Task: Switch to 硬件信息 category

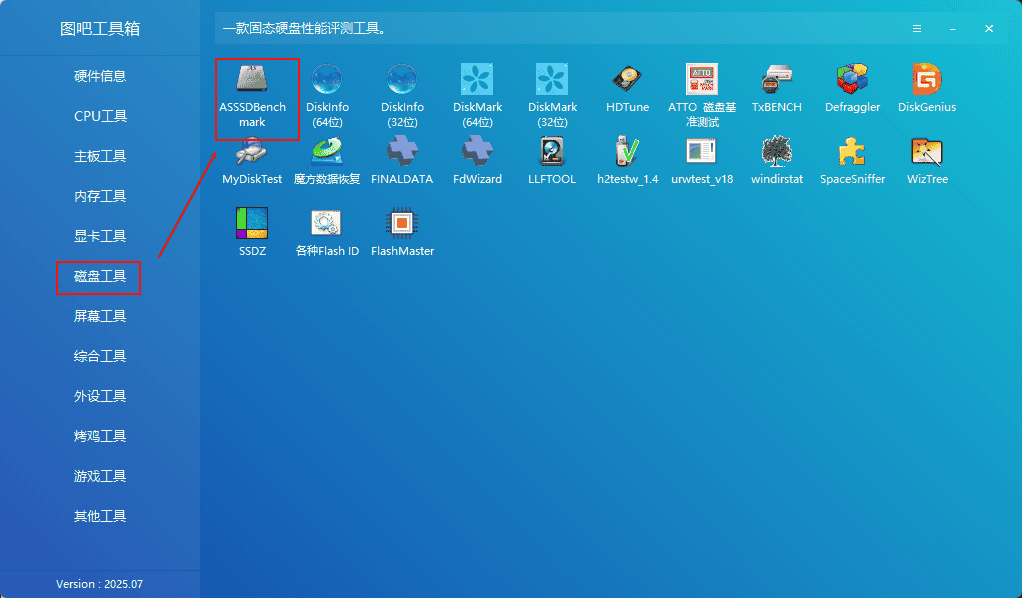Action: coord(100,76)
